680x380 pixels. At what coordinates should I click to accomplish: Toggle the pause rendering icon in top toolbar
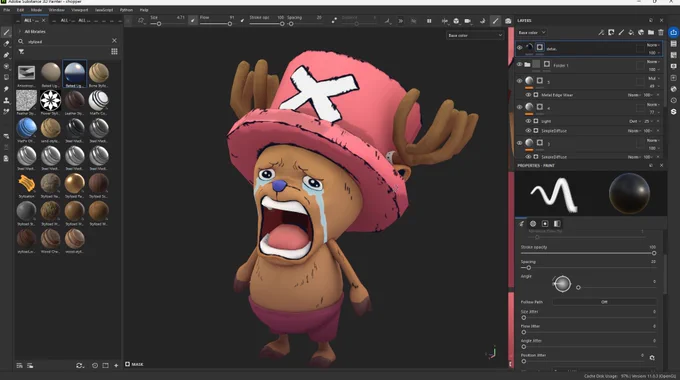pos(429,21)
